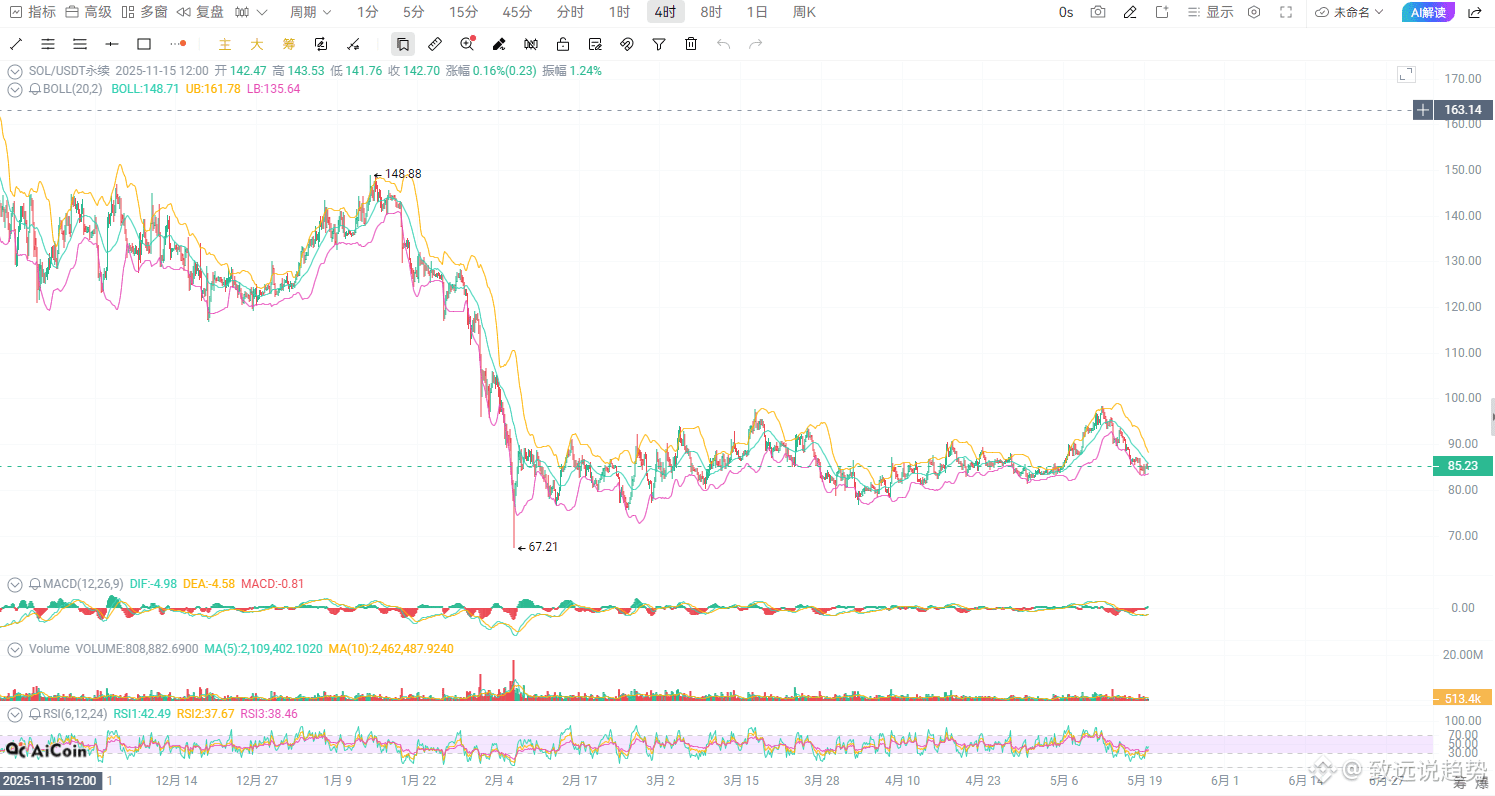This screenshot has width=1495, height=796.
Task: Click the funnel filter icon
Action: click(x=659, y=44)
